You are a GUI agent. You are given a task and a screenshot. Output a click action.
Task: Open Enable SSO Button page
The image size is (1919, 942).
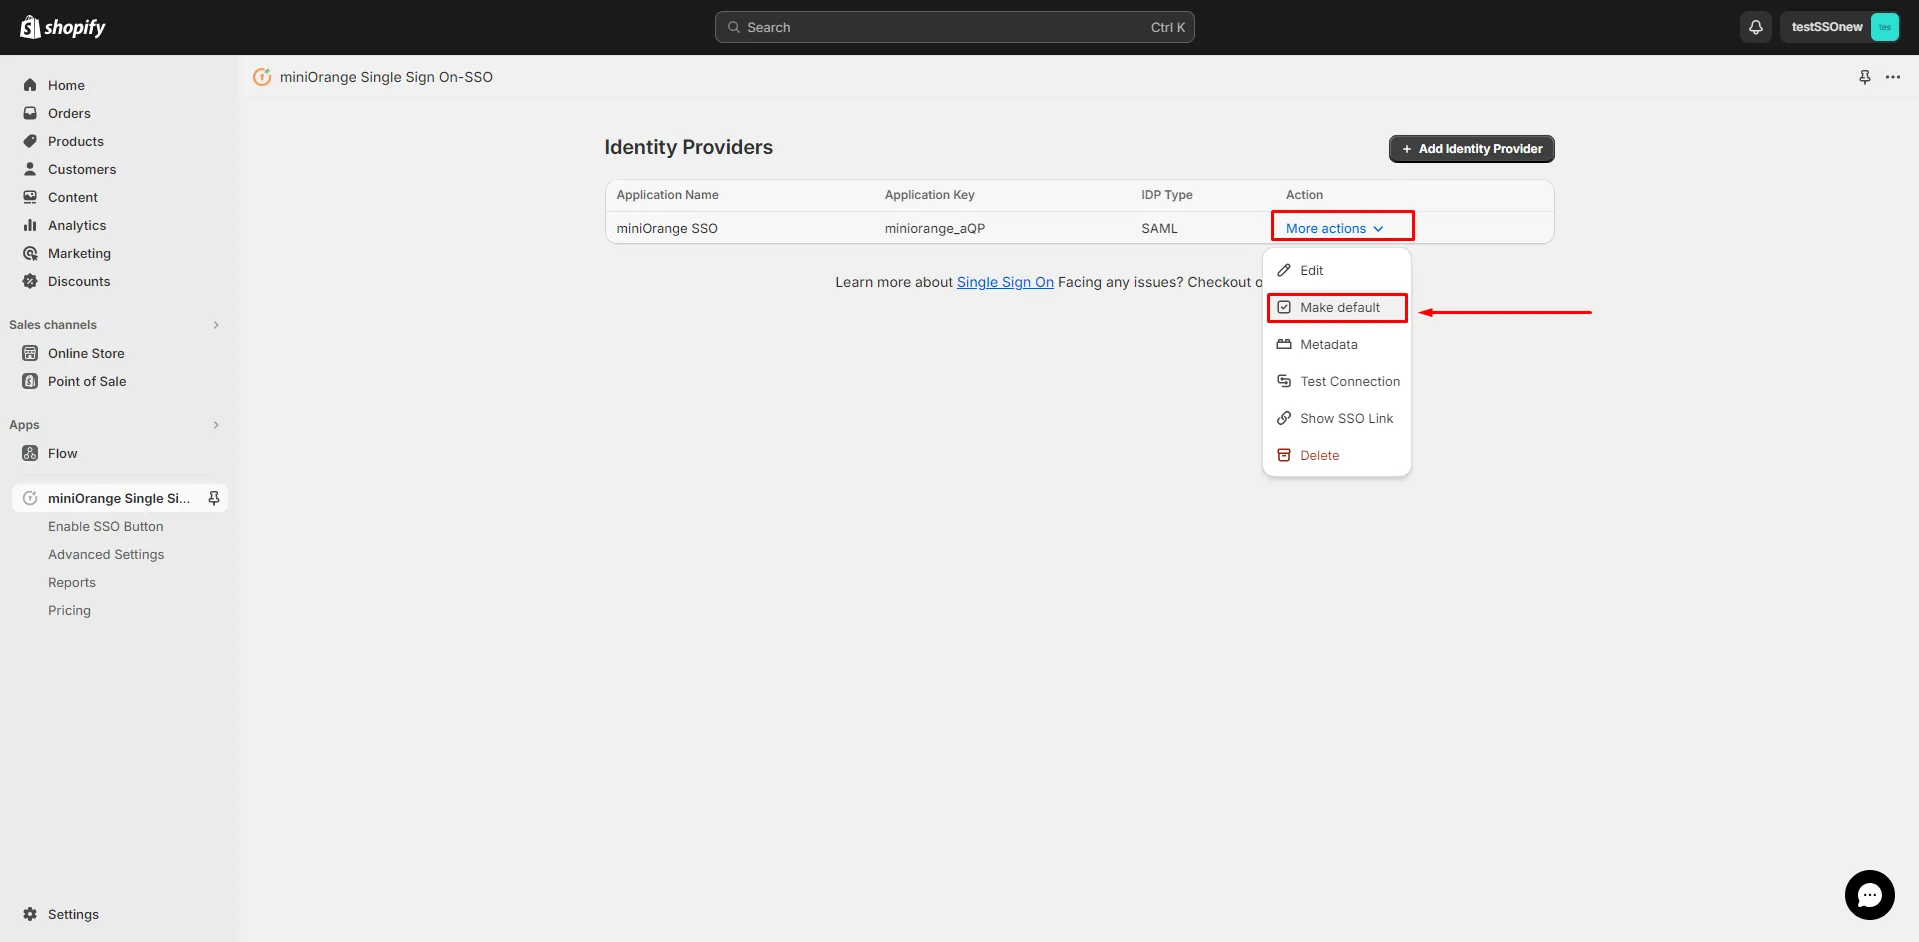click(x=105, y=526)
